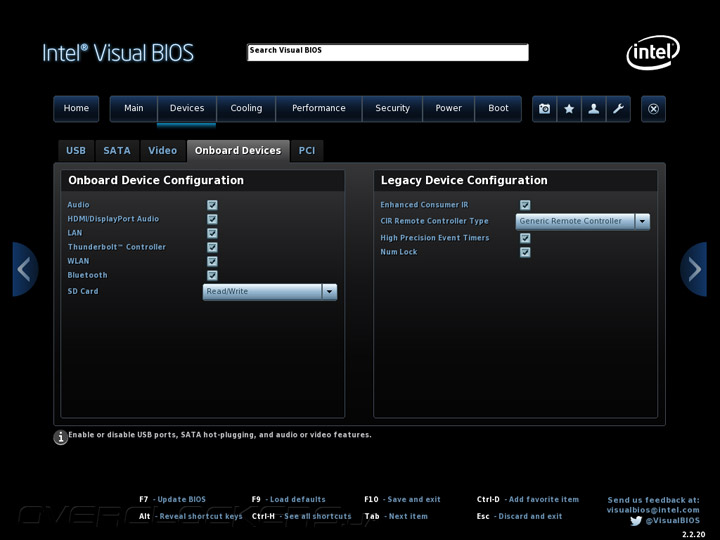Open the Video tab
Screen dimensions: 720x540
163,151
